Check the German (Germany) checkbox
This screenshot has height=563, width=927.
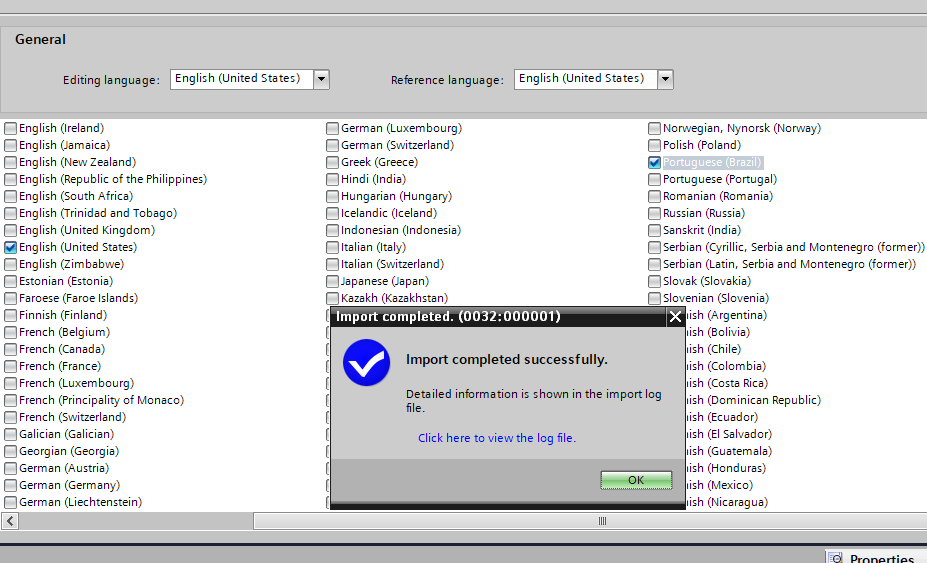10,486
